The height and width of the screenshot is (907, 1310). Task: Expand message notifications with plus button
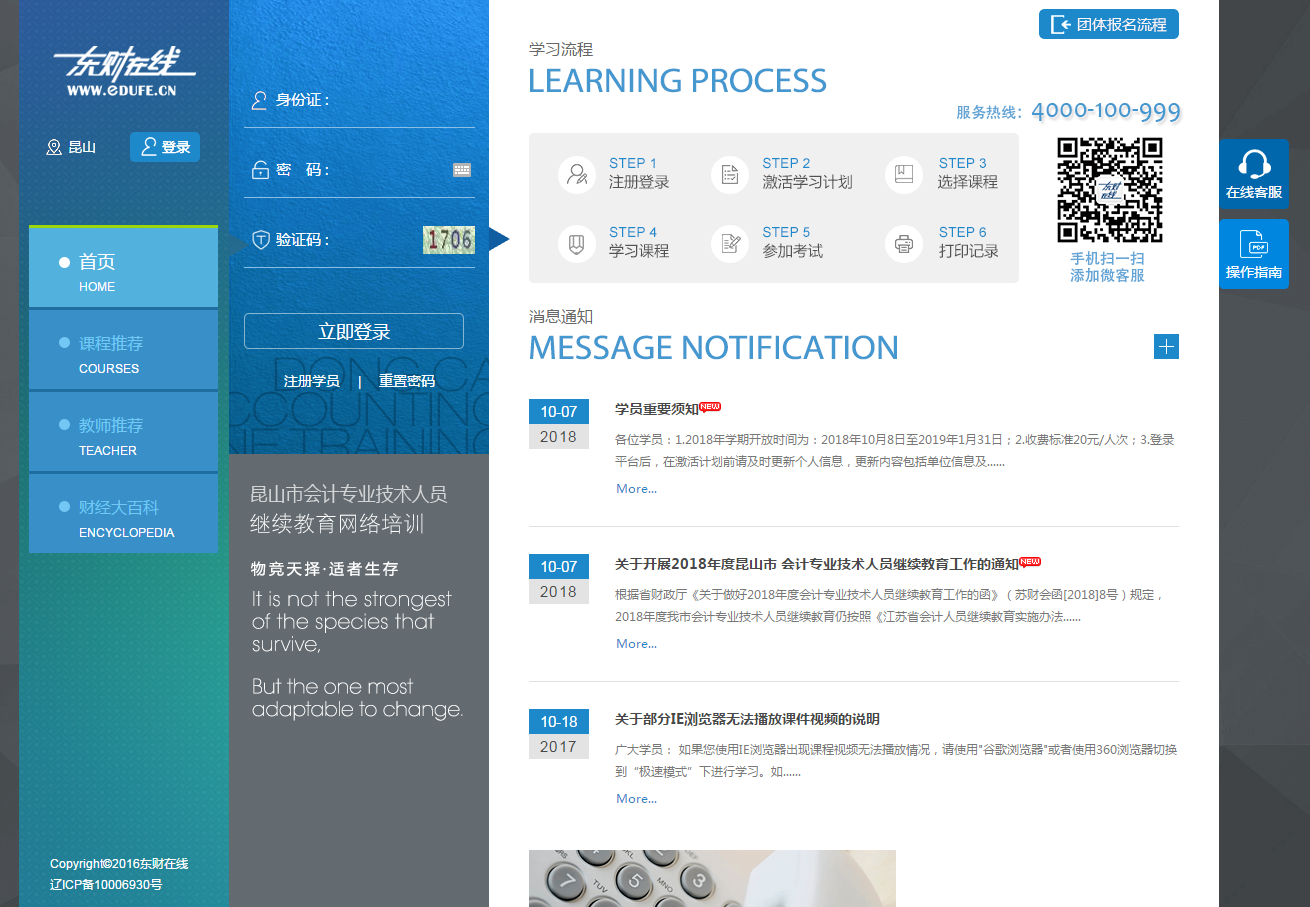(1166, 347)
